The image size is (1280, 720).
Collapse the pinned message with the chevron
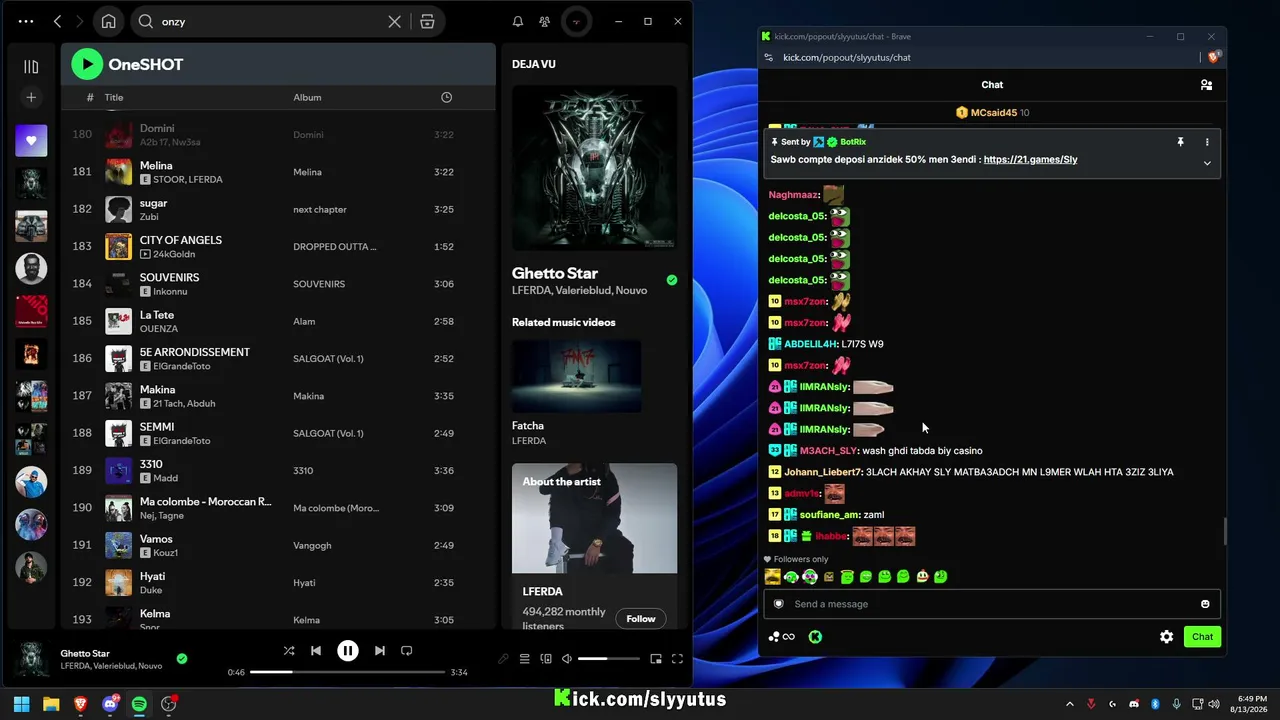point(1207,163)
